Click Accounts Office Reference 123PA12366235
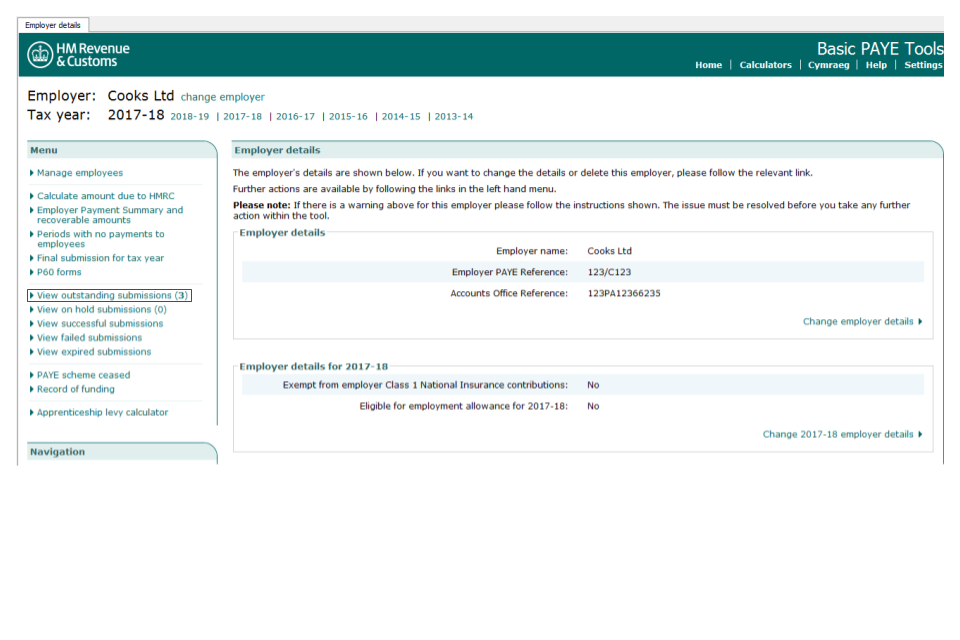960x640 pixels. pyautogui.click(x=624, y=293)
